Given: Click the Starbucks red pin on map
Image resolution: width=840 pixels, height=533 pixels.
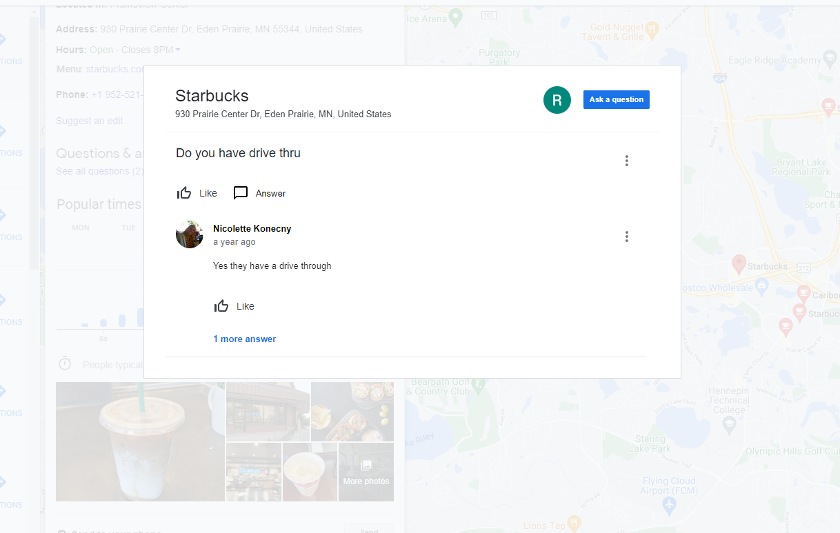Looking at the screenshot, I should coord(739,264).
